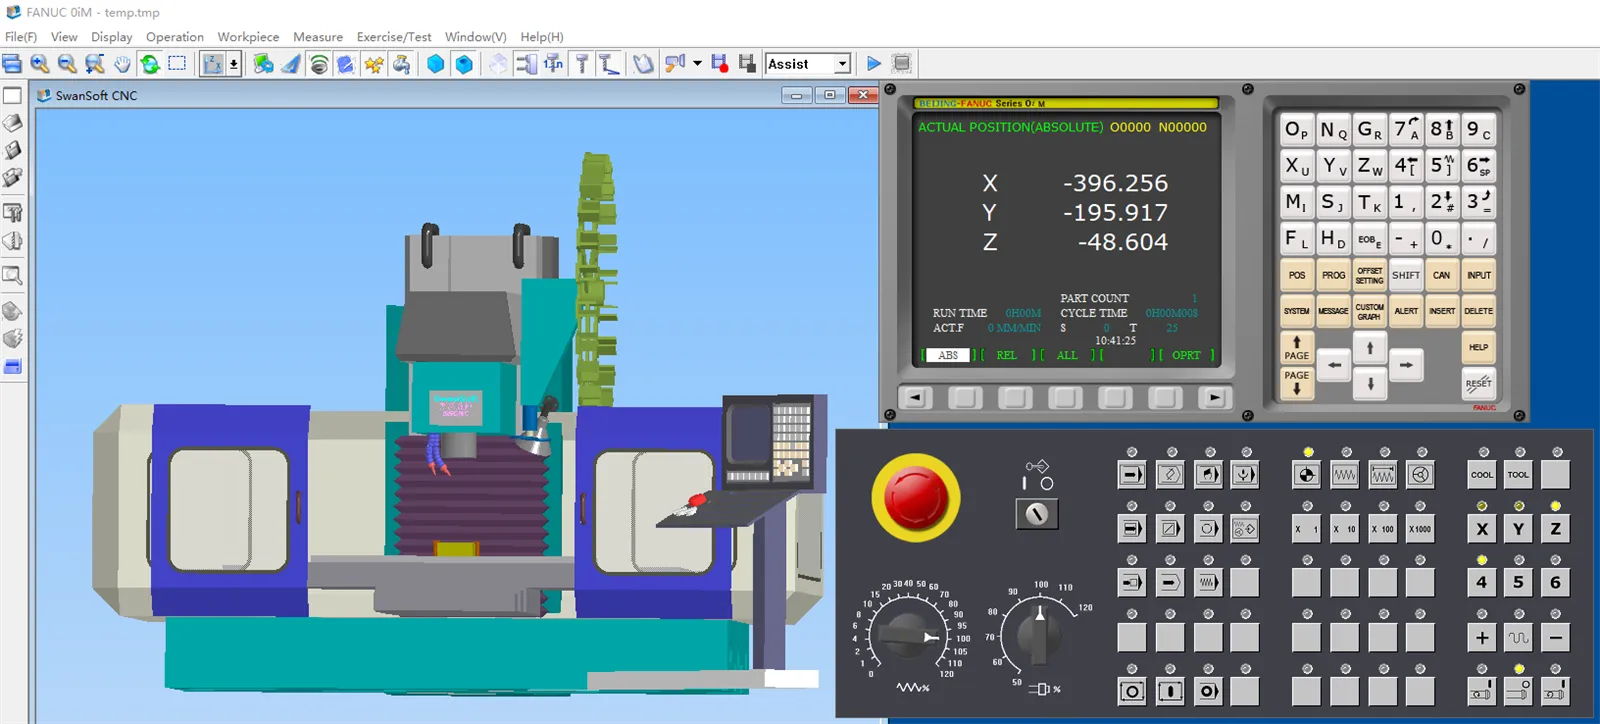Click the rapid traverse wave key
This screenshot has width=1600, height=724.
[1519, 637]
